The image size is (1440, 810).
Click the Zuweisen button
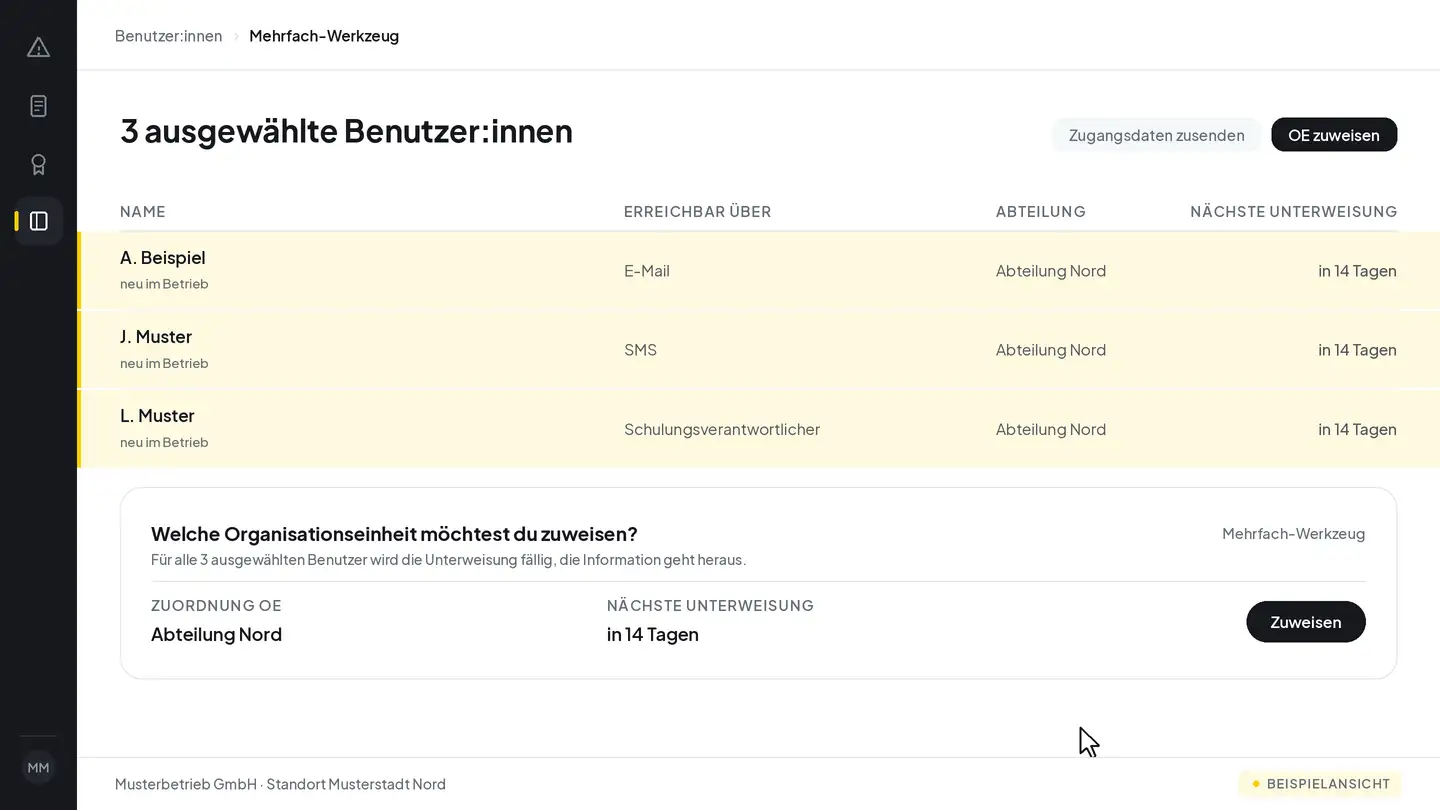[1305, 622]
